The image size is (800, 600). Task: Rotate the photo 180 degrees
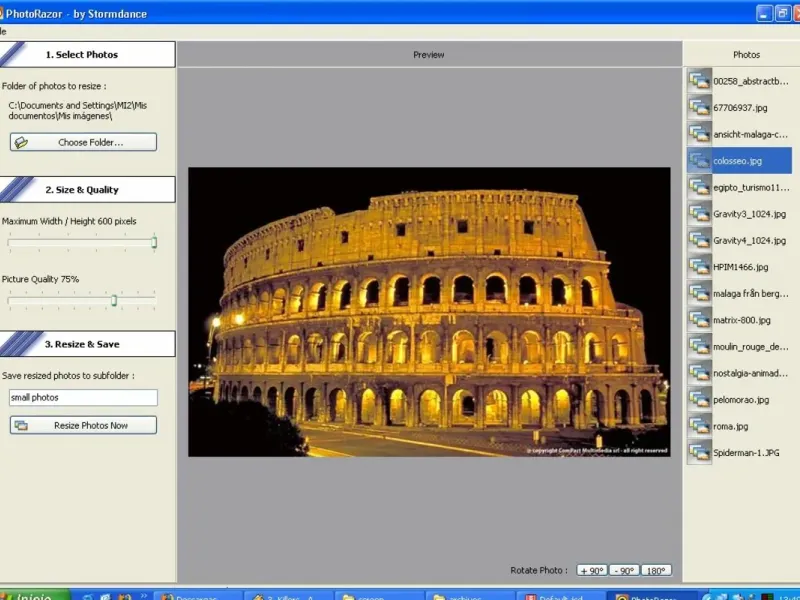coord(656,571)
